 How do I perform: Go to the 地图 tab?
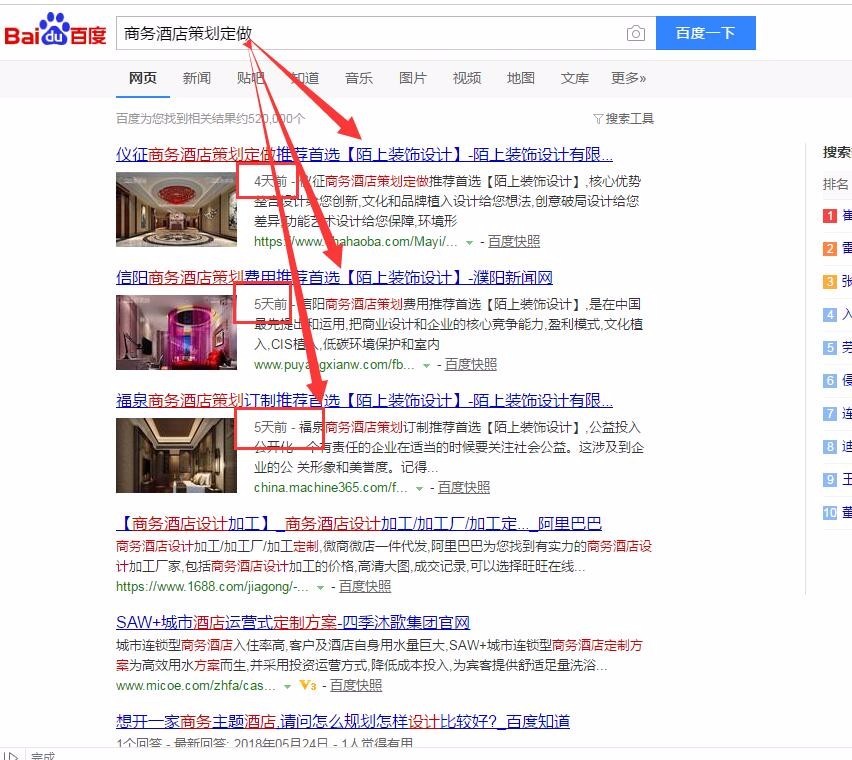pos(521,78)
